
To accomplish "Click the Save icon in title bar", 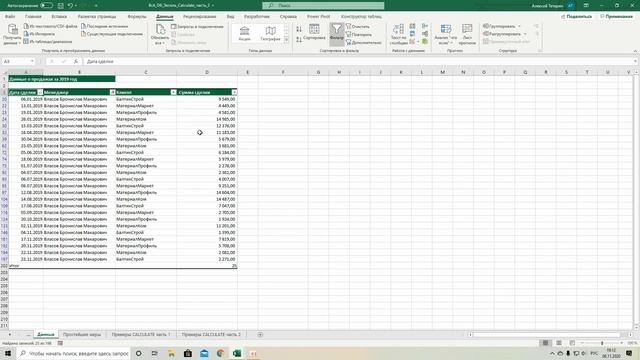I will (x=61, y=6).
